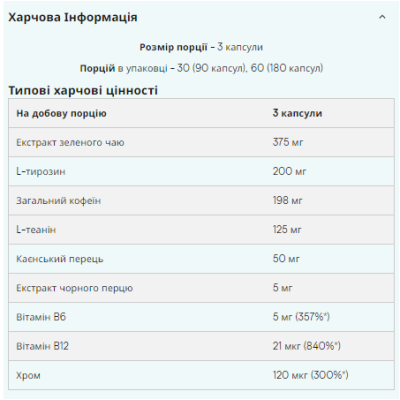Click the Харчова Інформація heading

73,17
